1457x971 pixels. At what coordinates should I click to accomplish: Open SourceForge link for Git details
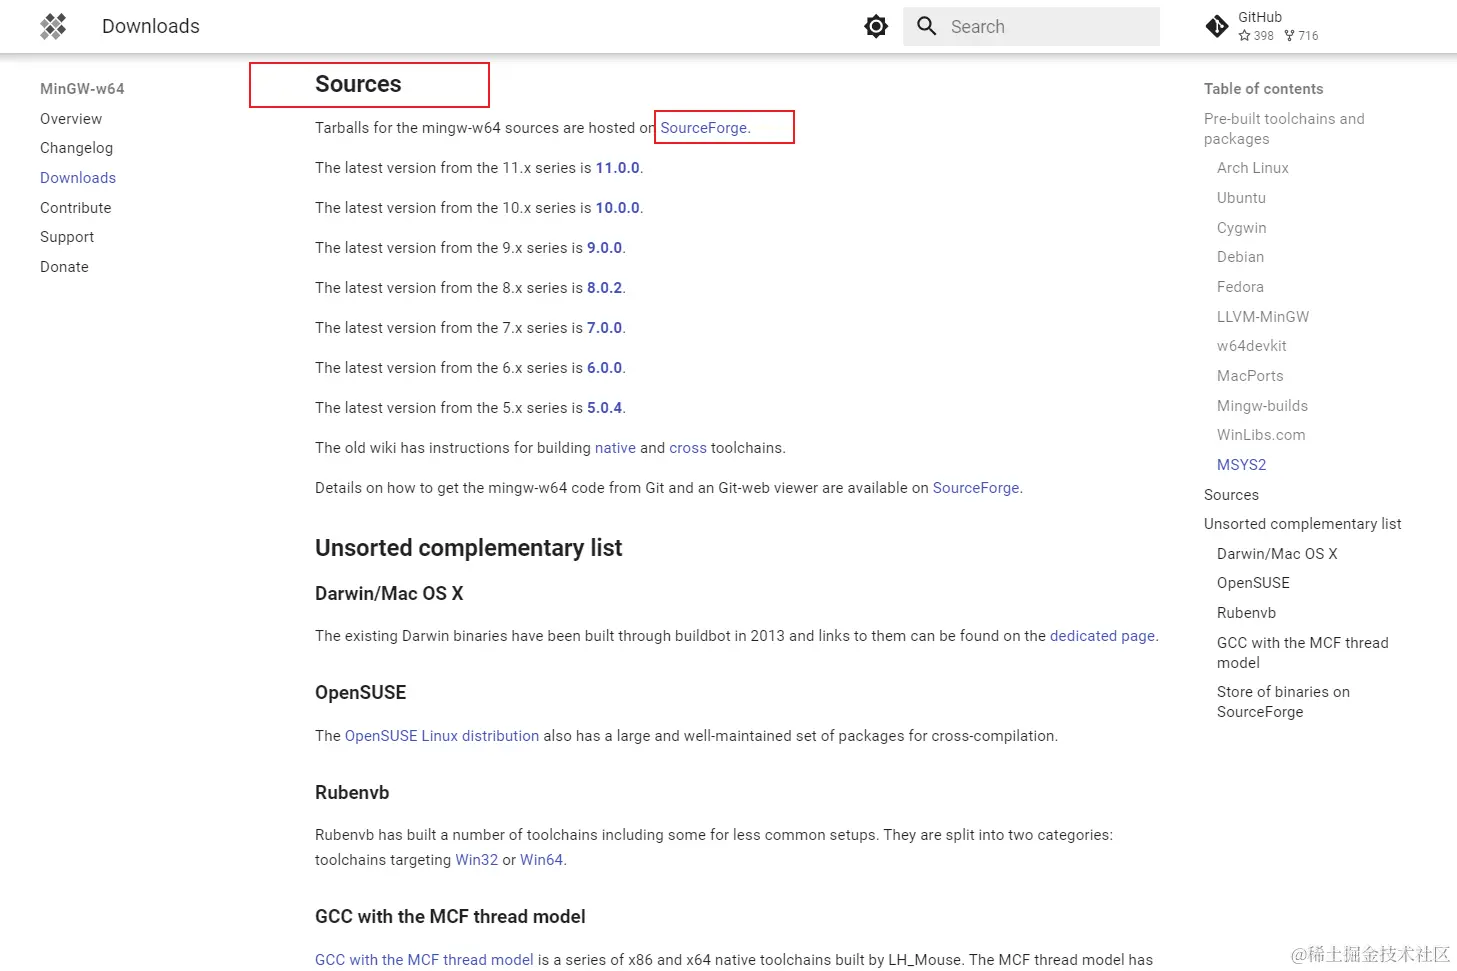[976, 488]
